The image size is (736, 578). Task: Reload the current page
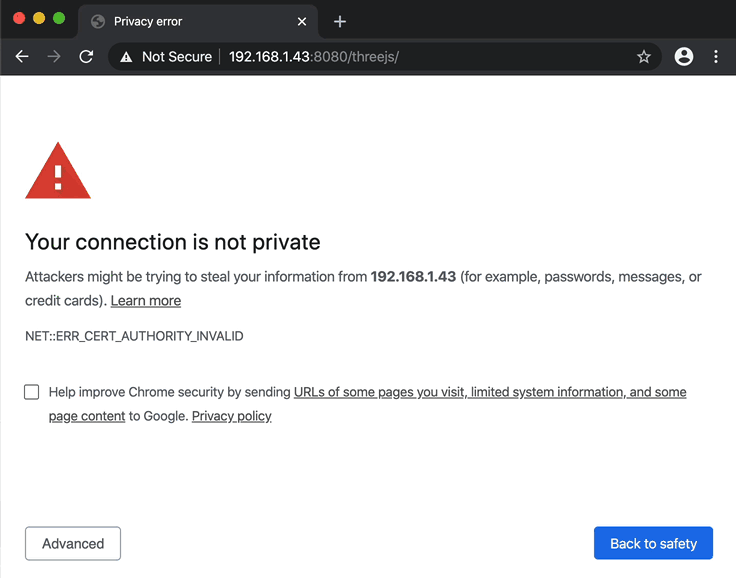tap(86, 57)
